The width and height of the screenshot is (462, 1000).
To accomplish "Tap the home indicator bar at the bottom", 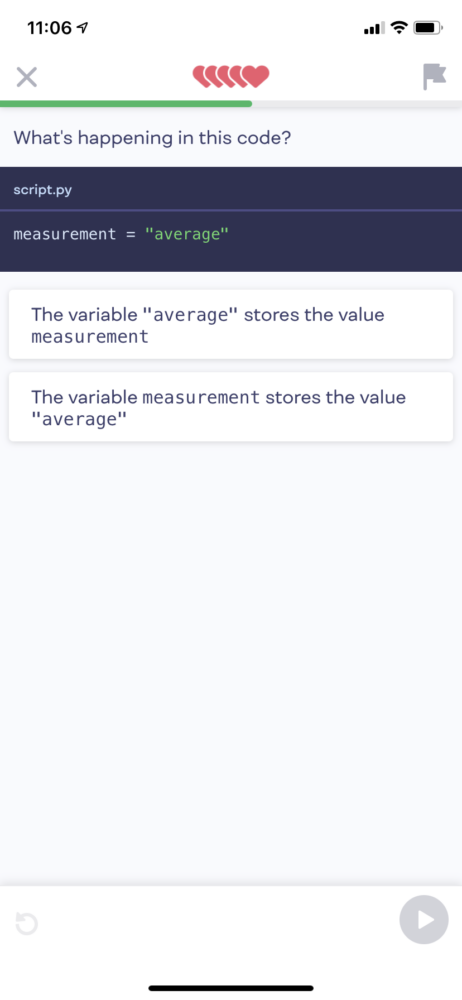I will [231, 988].
